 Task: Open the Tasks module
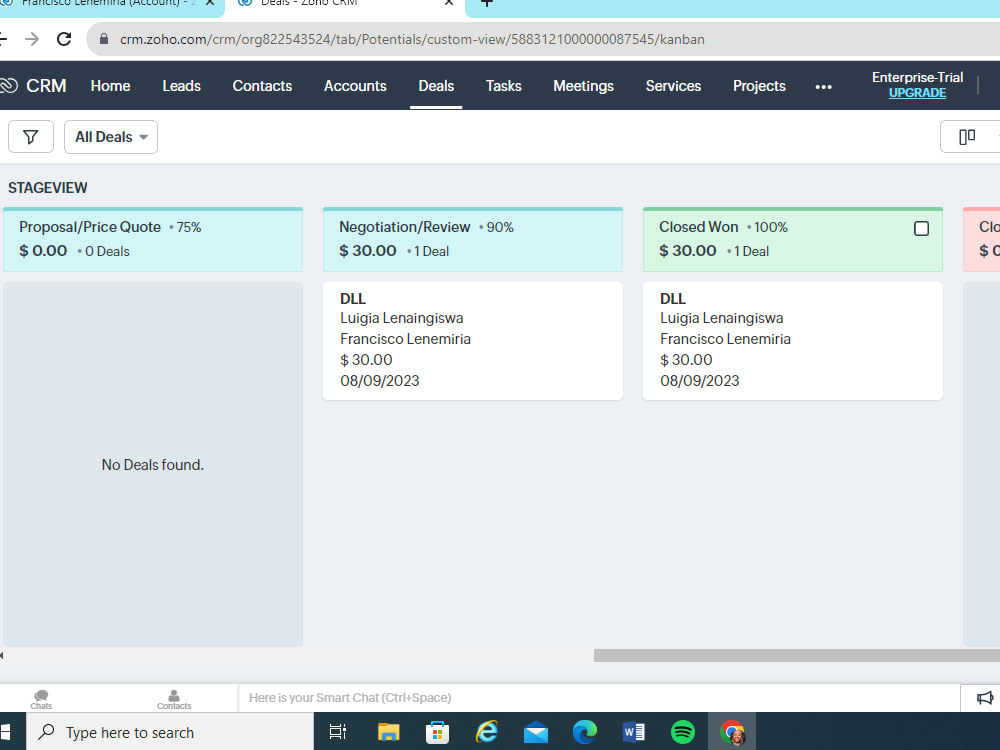pyautogui.click(x=504, y=85)
